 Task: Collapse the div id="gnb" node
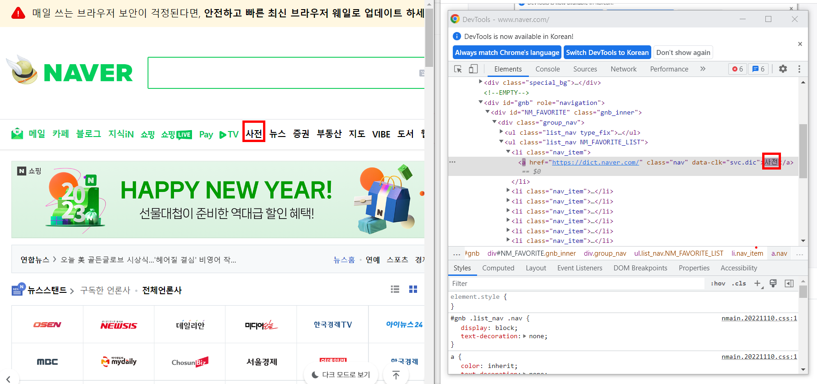(480, 103)
